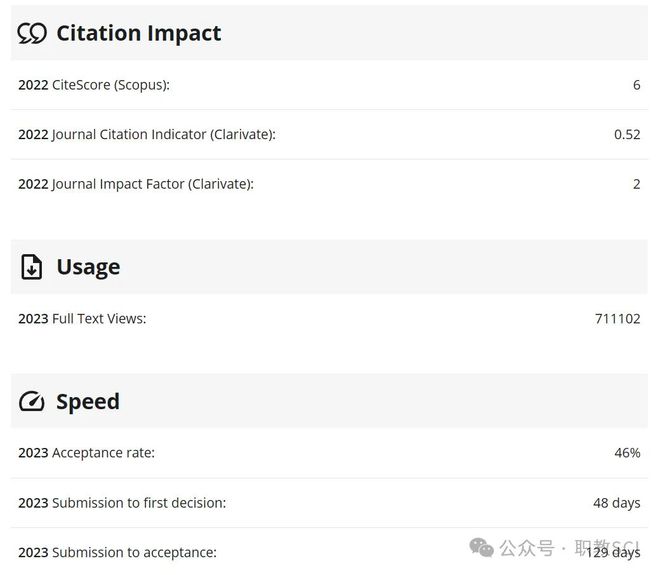Click the Citation Impact quote-bubbles icon
Image resolution: width=660 pixels, height=575 pixels.
click(x=32, y=33)
